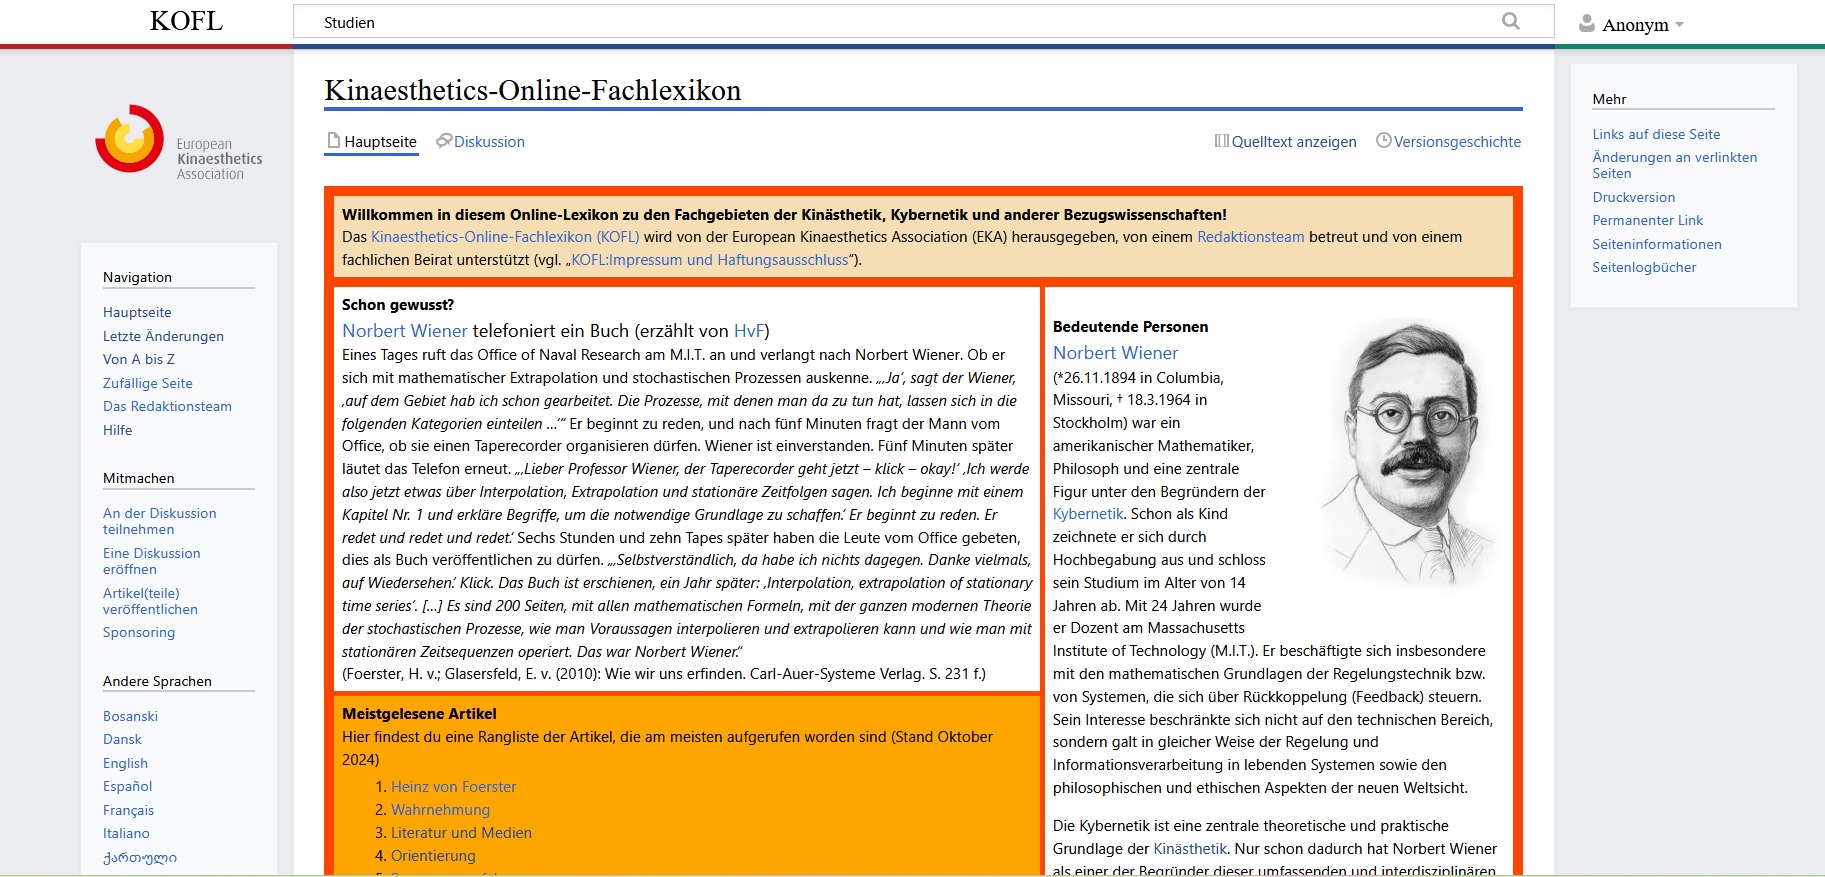The width and height of the screenshot is (1825, 877).
Task: Switch language to Dansk
Action: pos(122,739)
